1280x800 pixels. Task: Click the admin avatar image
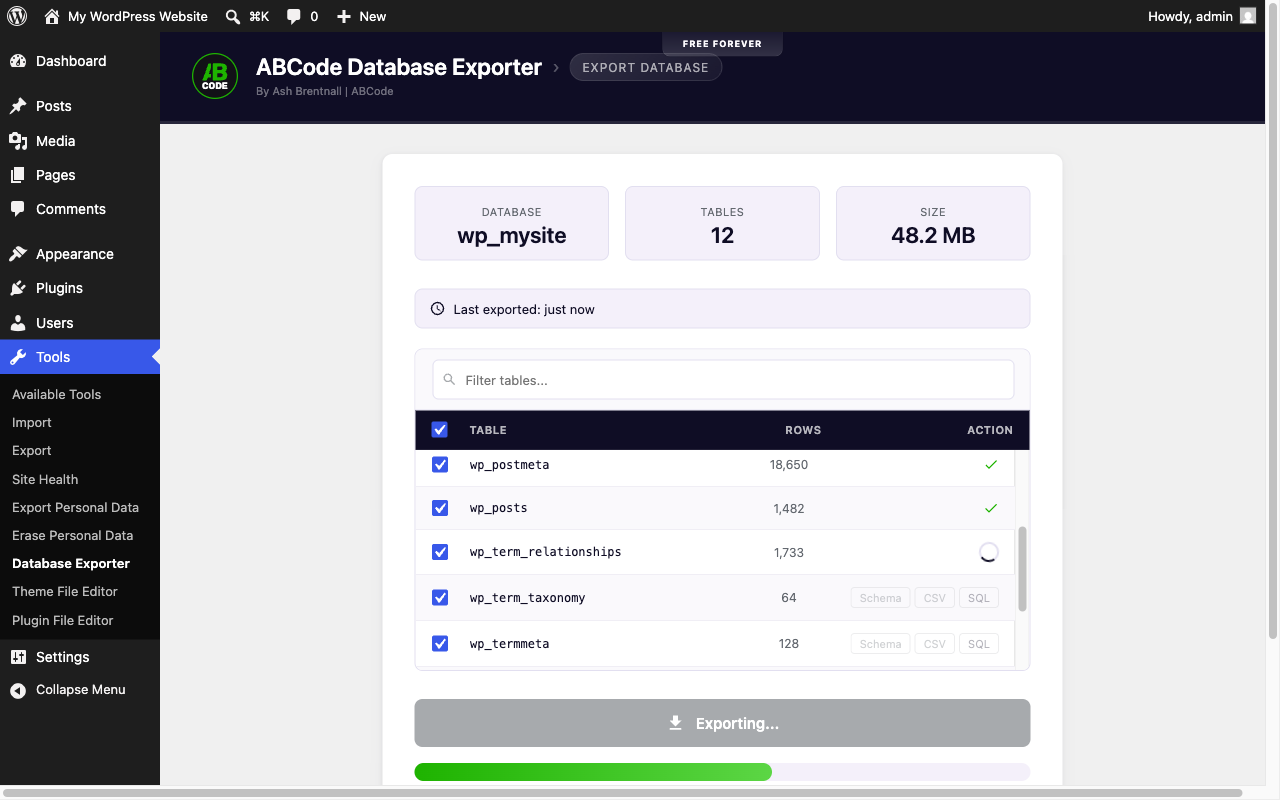click(x=1248, y=16)
